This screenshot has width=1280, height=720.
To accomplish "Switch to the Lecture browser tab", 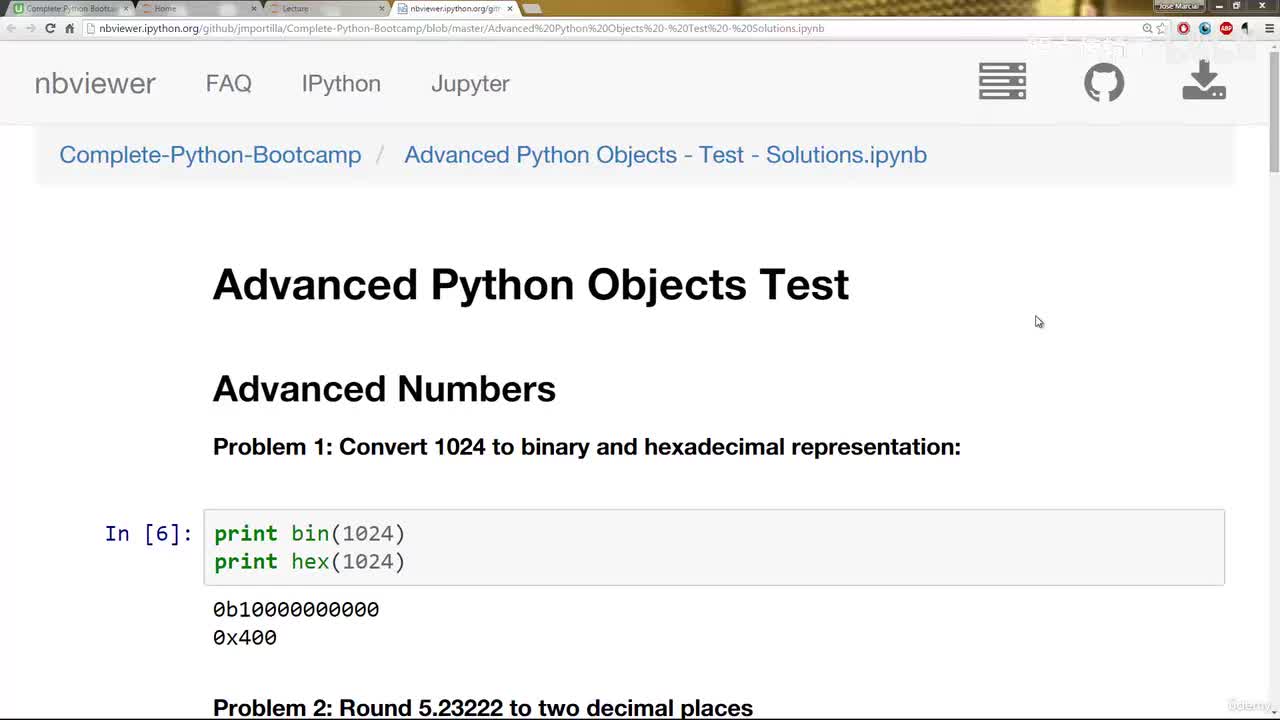I will 325,8.
